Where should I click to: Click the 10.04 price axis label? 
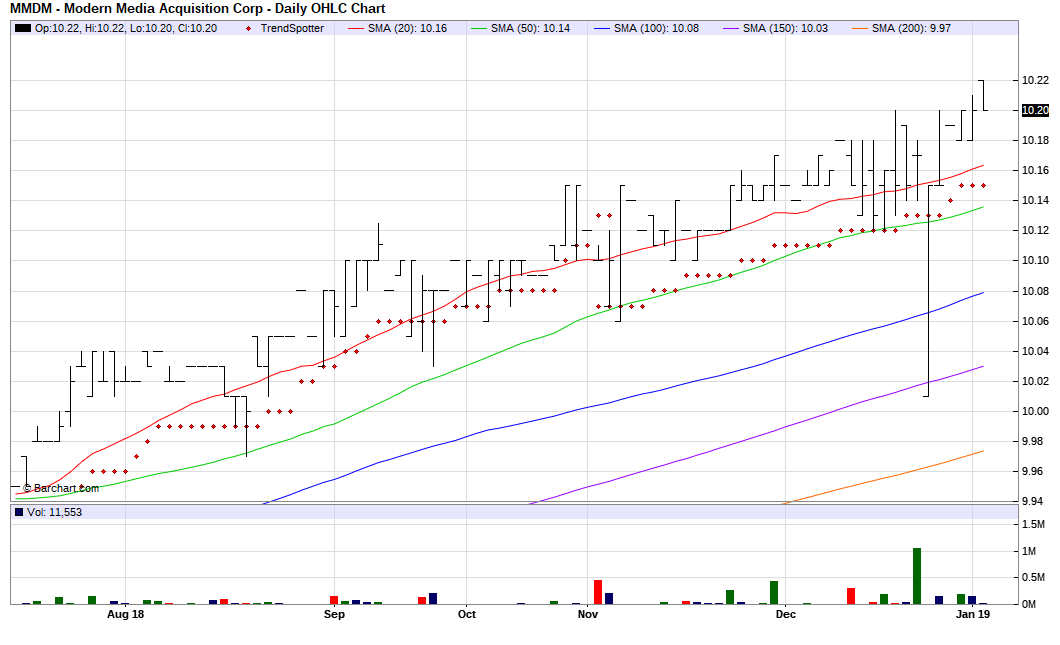click(x=1034, y=351)
